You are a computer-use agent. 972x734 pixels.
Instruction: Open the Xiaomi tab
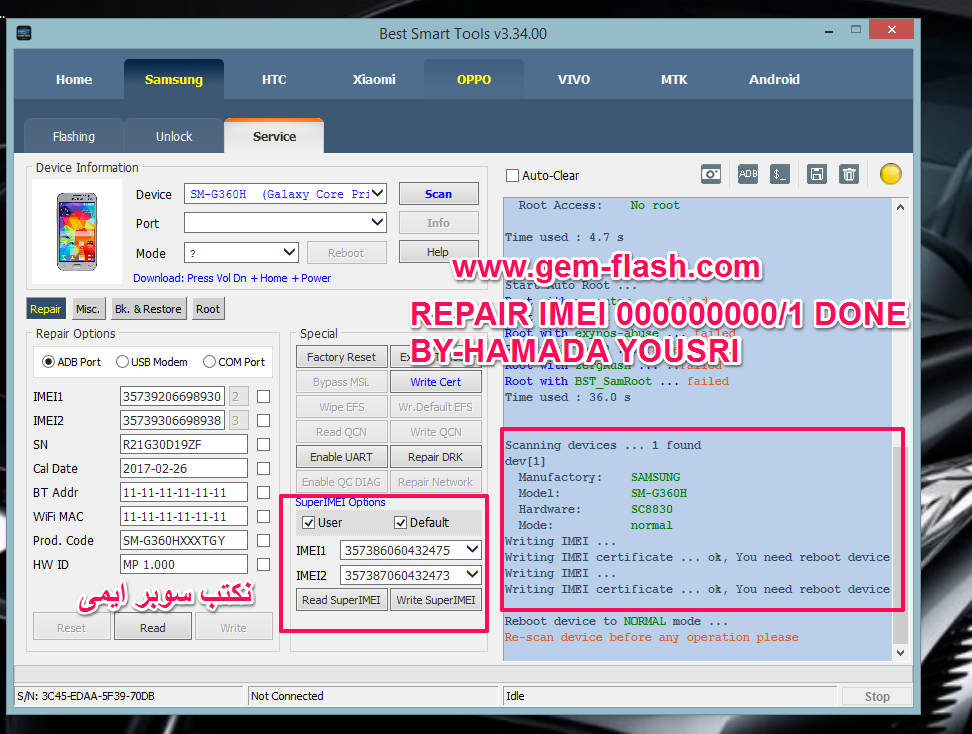click(374, 79)
